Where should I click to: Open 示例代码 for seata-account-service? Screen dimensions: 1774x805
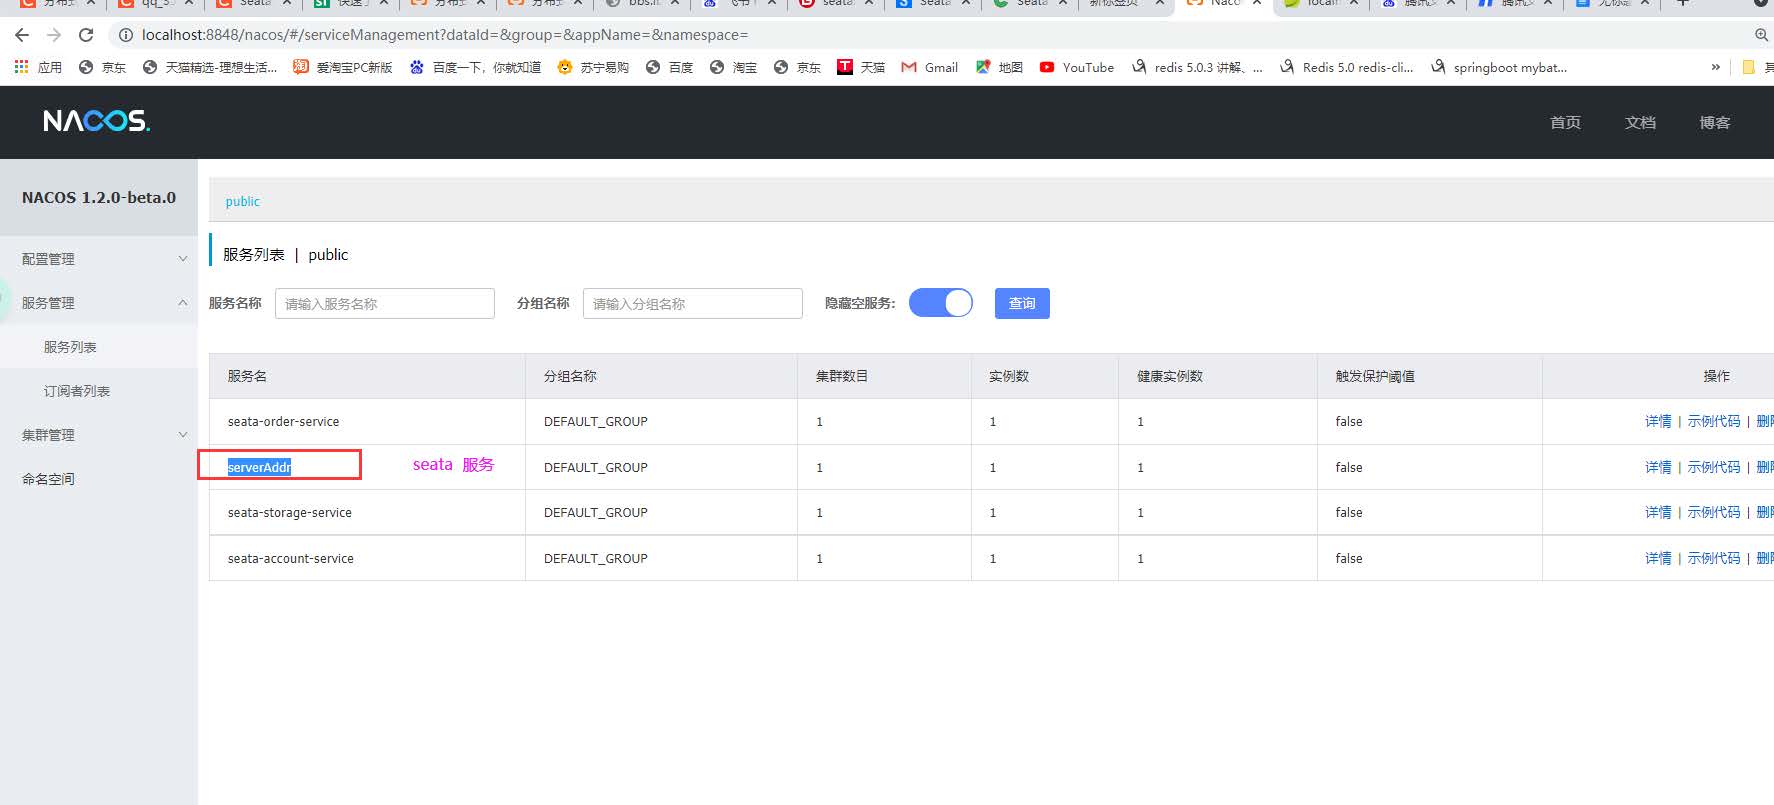point(1714,558)
